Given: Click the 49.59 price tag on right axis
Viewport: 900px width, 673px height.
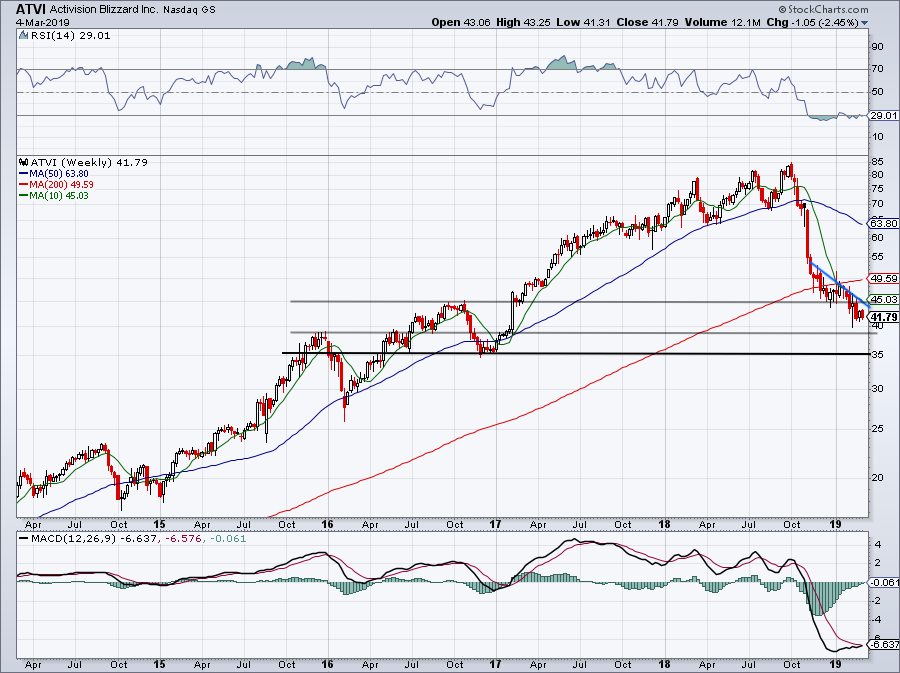Looking at the screenshot, I should point(884,278).
